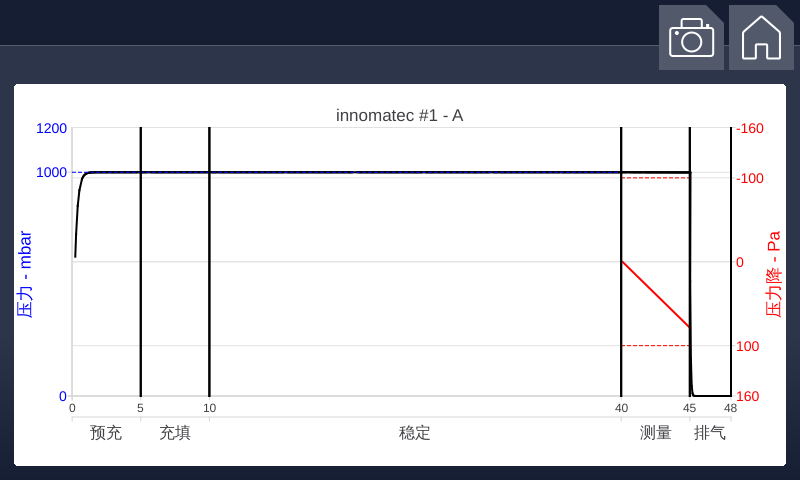Click the 40 second time tick
Image resolution: width=800 pixels, height=480 pixels.
click(621, 408)
